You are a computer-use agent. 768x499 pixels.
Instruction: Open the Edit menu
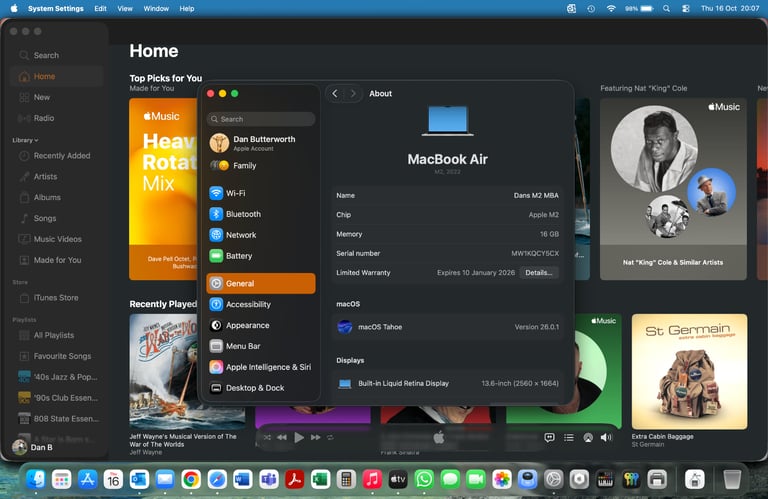coord(100,8)
